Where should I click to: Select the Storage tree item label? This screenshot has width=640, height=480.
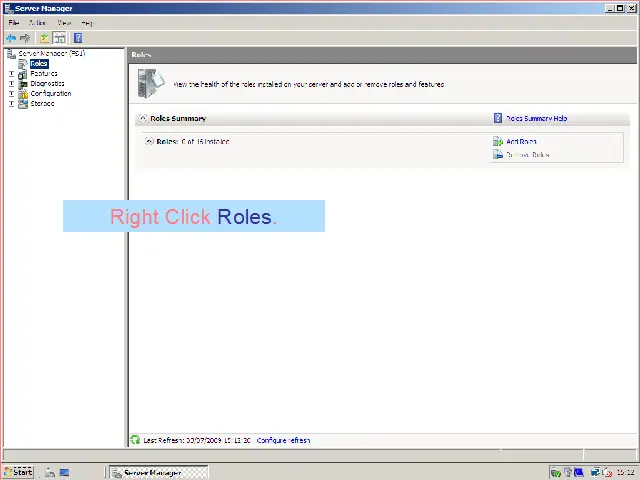coord(42,104)
